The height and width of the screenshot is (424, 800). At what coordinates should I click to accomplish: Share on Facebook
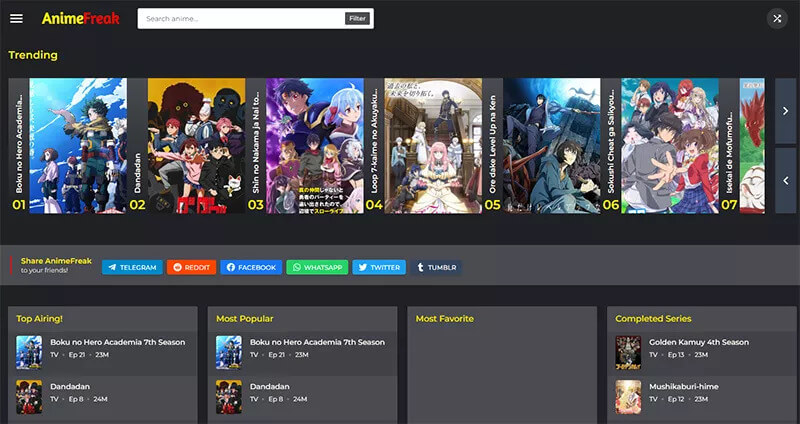click(x=251, y=267)
